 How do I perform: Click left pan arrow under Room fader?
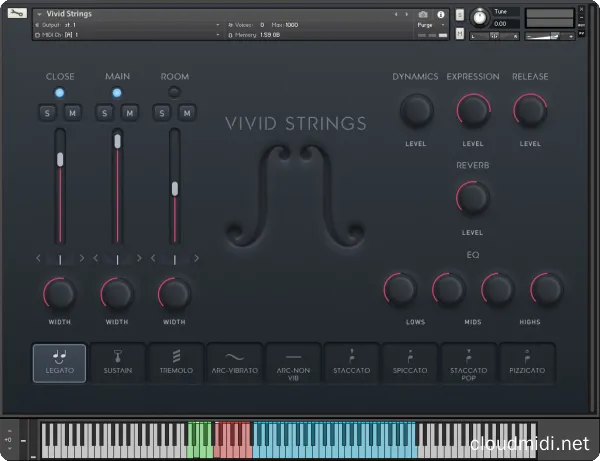153,258
